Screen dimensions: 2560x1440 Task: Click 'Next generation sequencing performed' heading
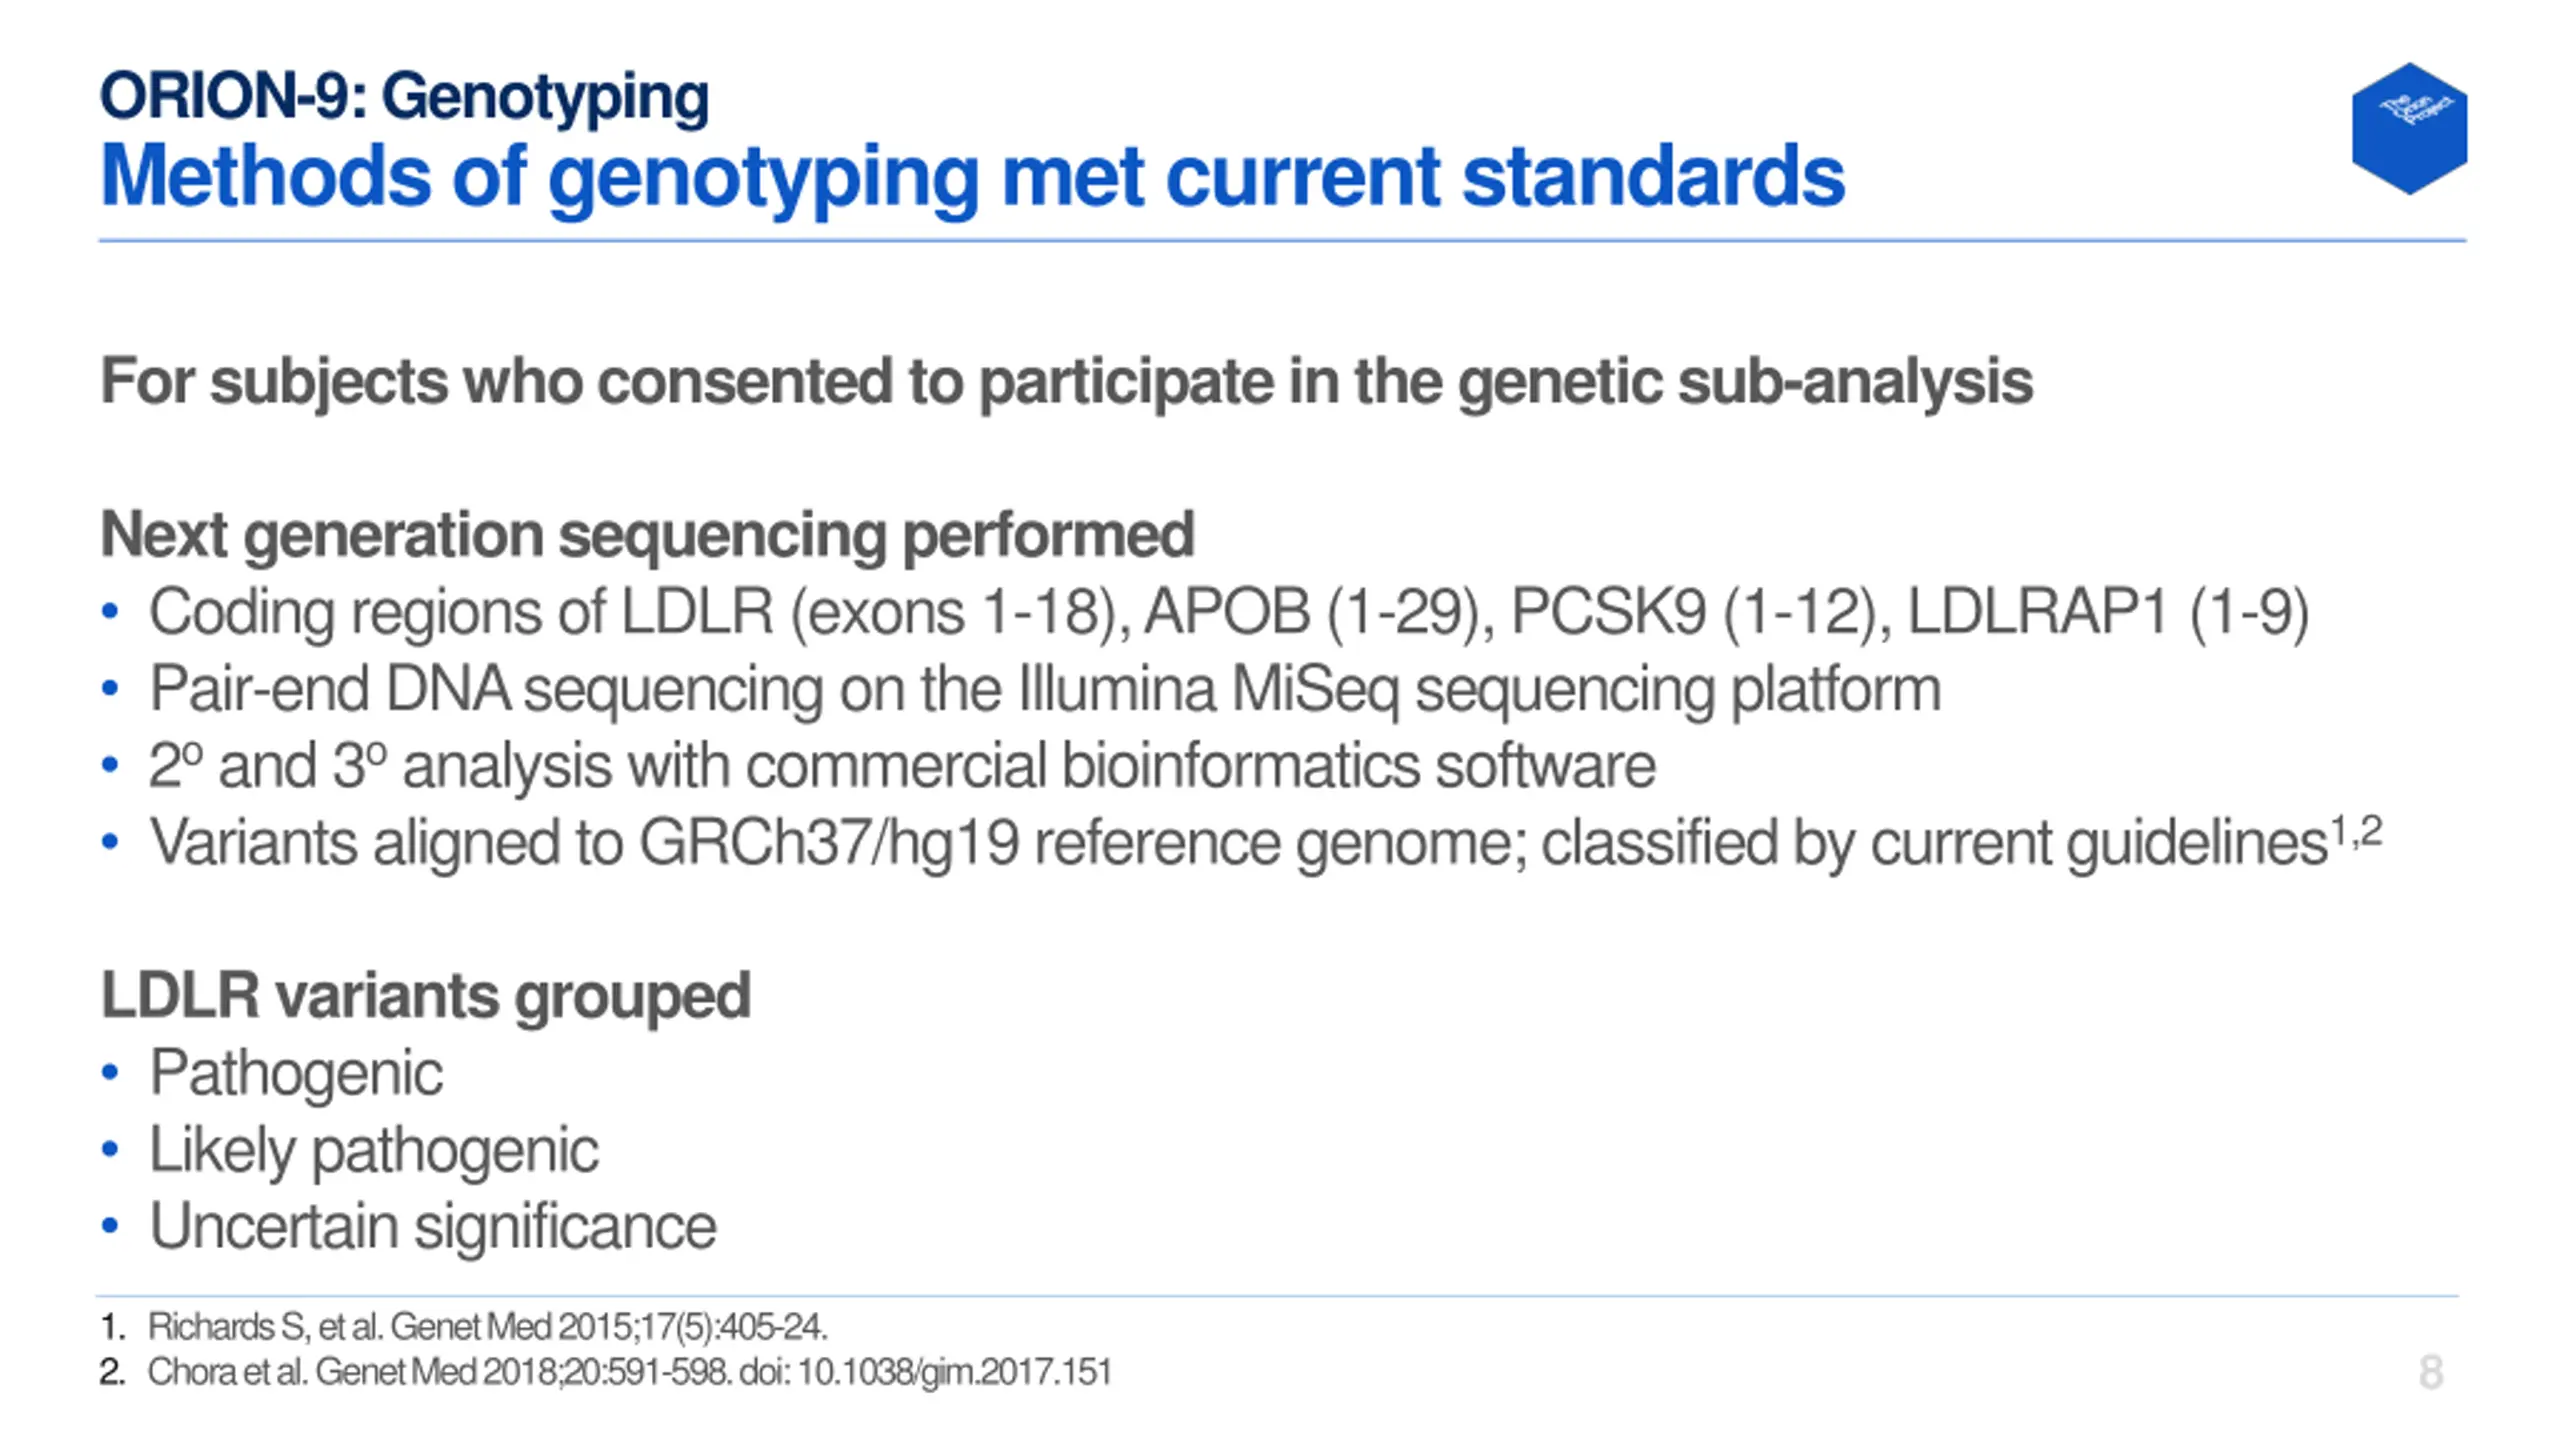click(647, 535)
